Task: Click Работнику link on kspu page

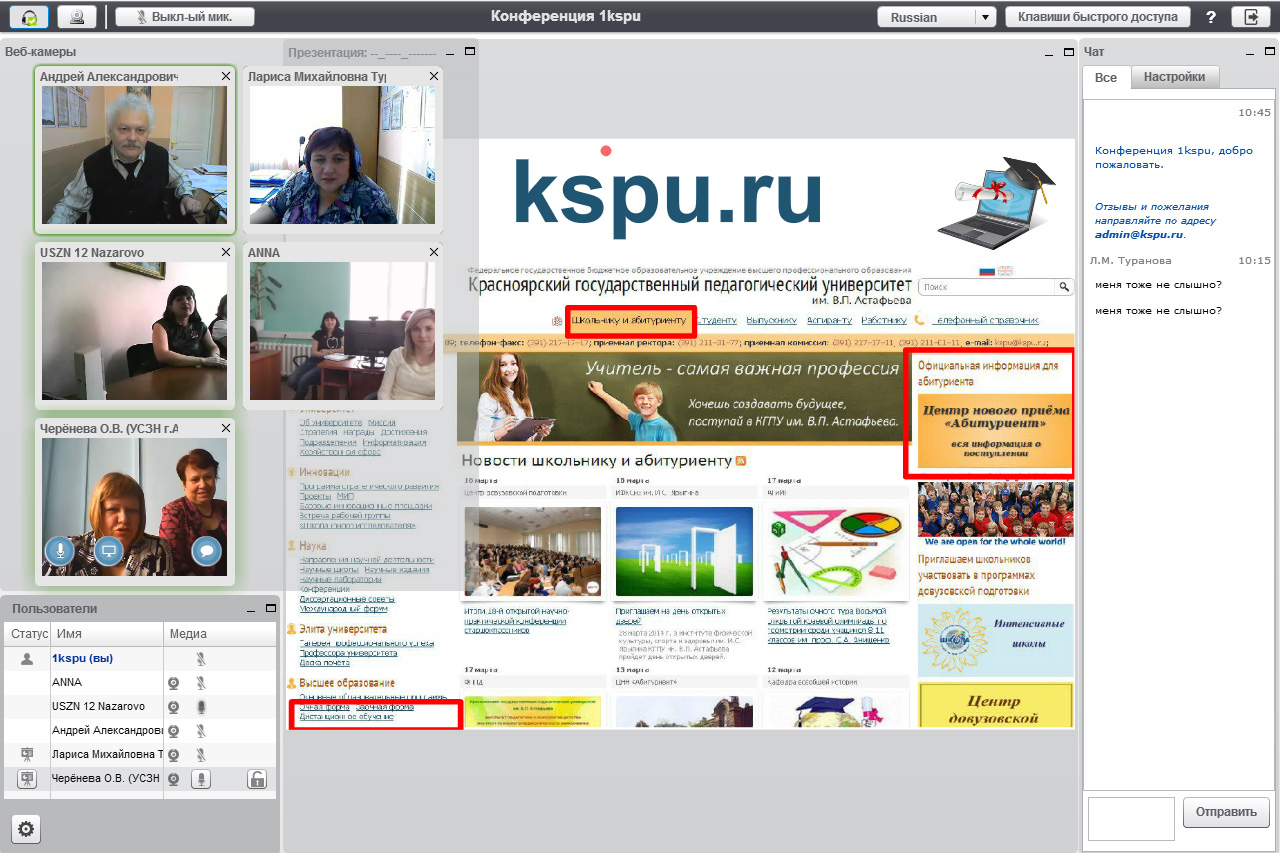Action: pyautogui.click(x=883, y=320)
